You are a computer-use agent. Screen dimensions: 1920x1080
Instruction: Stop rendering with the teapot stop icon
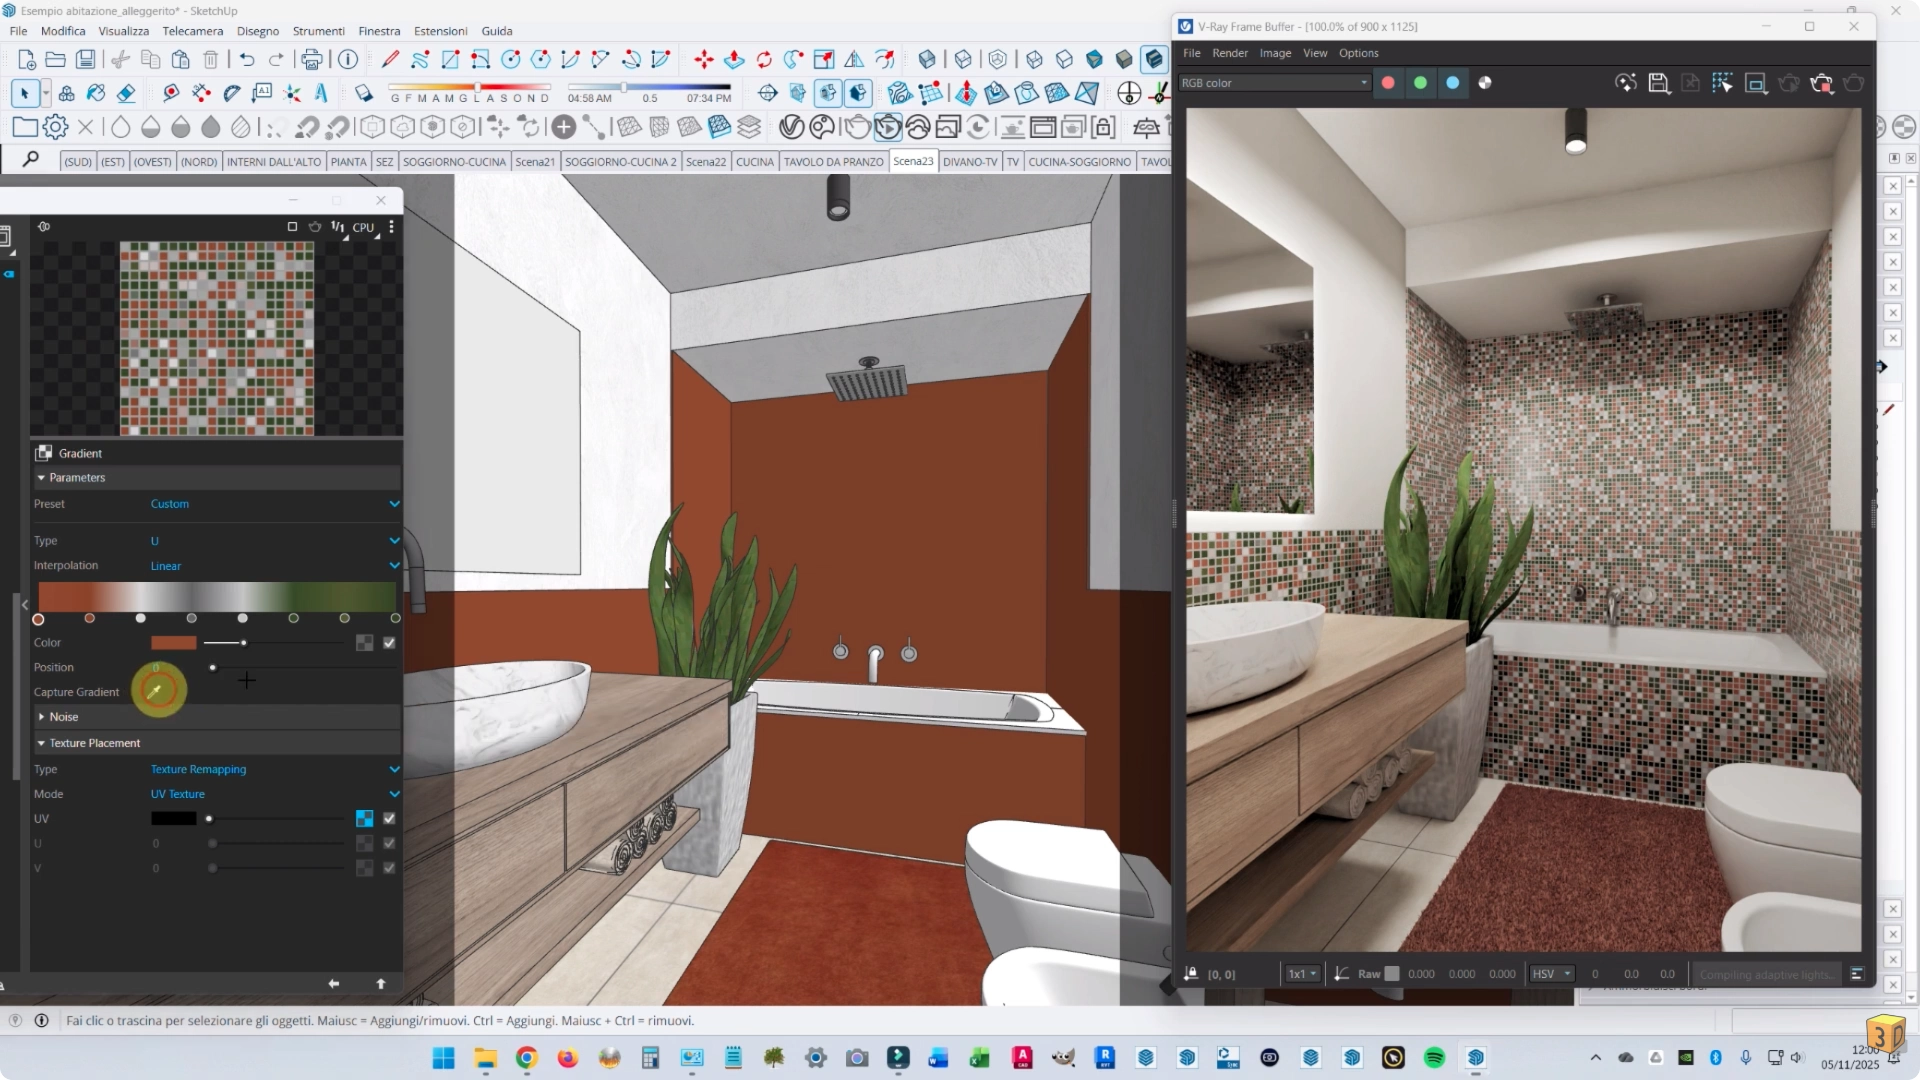point(1822,83)
